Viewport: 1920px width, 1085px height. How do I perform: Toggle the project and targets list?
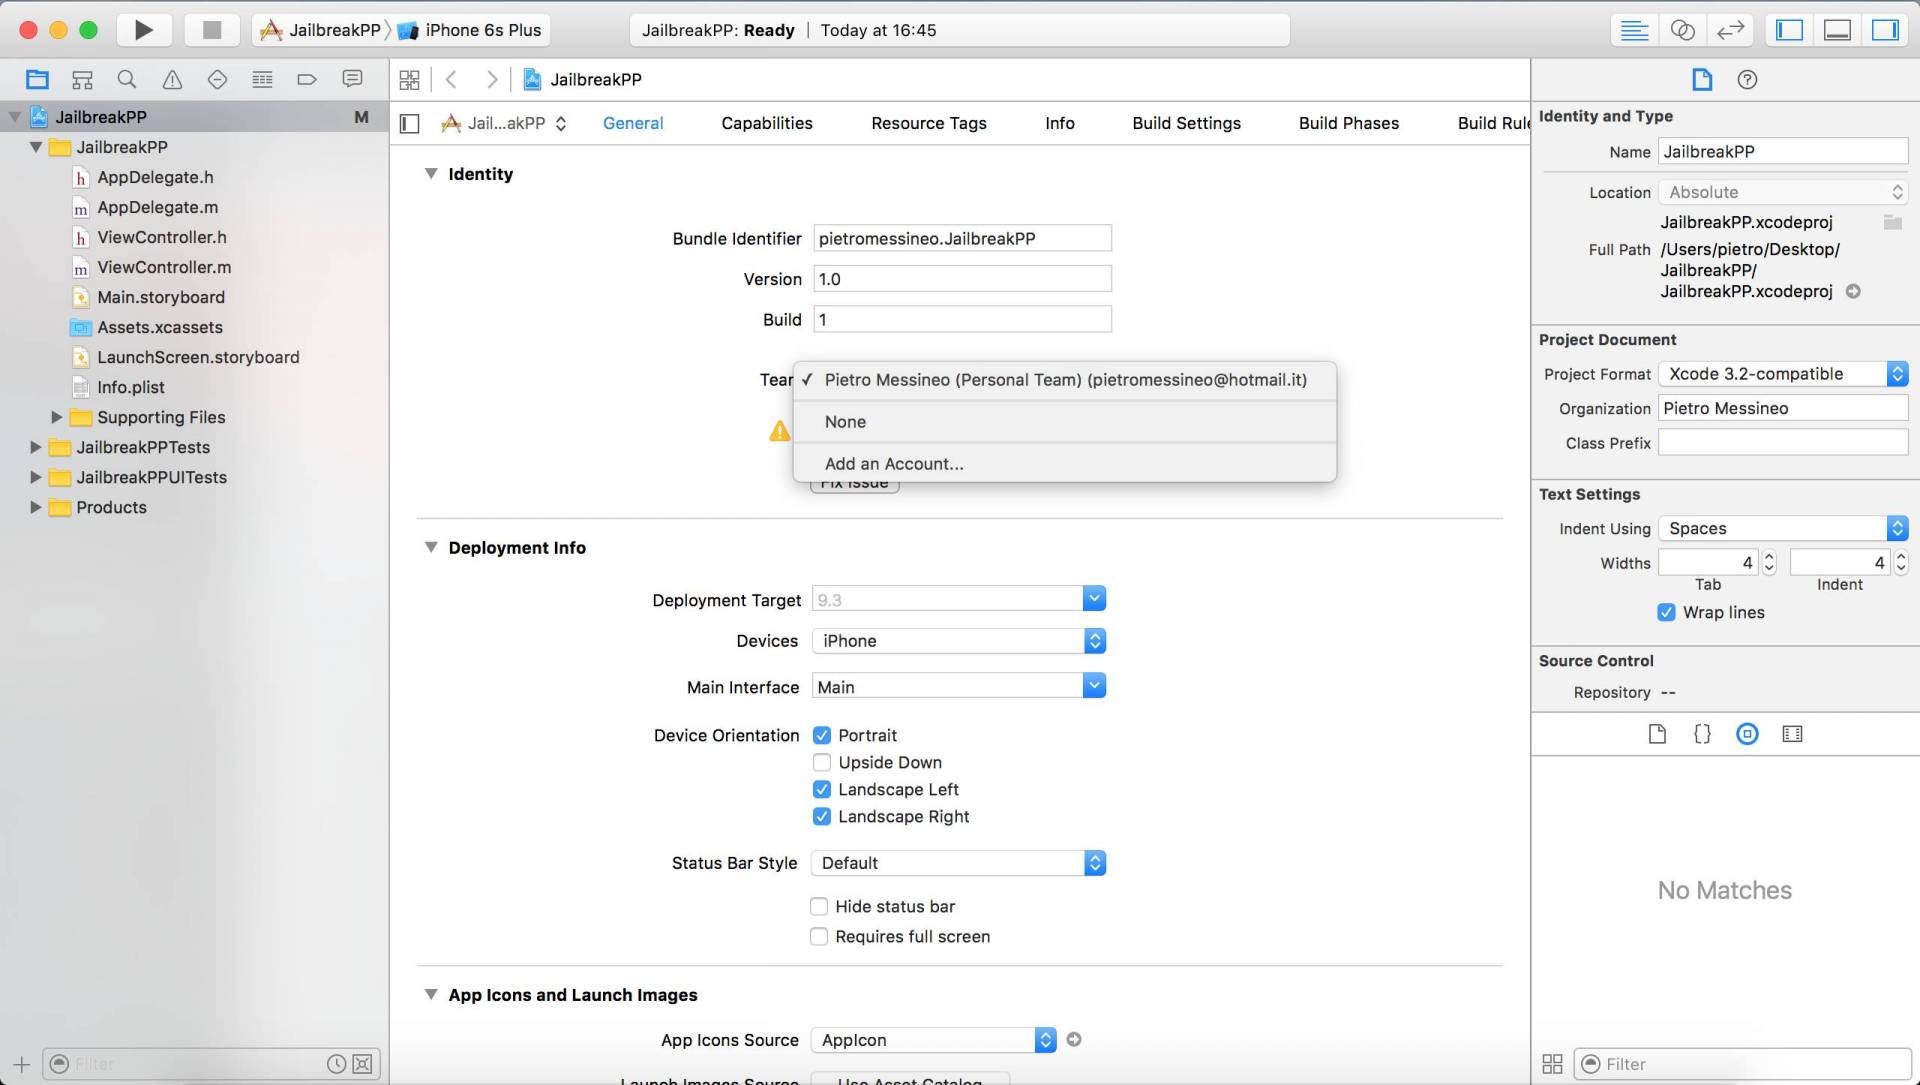(x=409, y=123)
